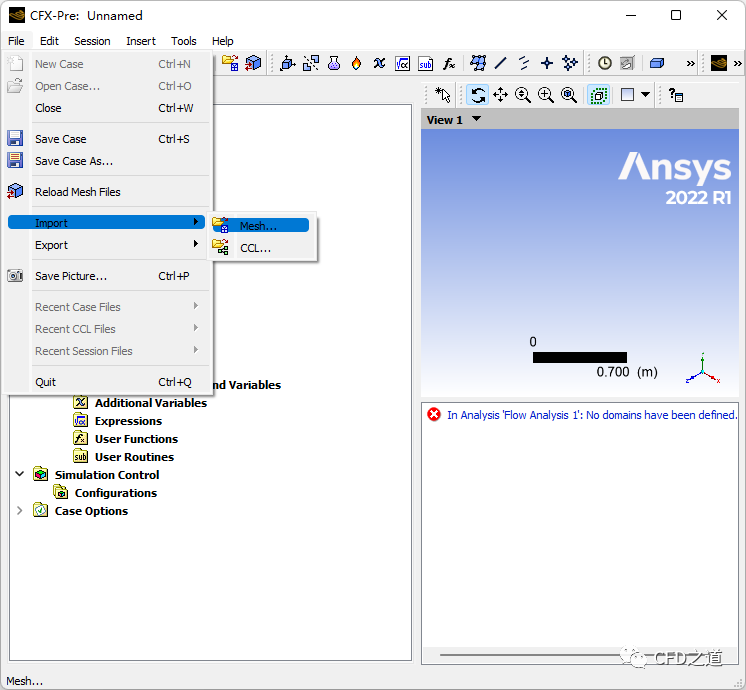746x690 pixels.
Task: Open the Help menu
Action: 223,41
